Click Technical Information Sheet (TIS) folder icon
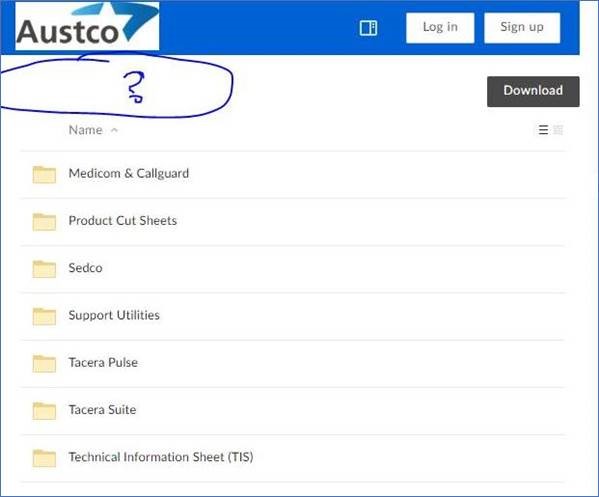This screenshot has height=497, width=599. (x=44, y=458)
